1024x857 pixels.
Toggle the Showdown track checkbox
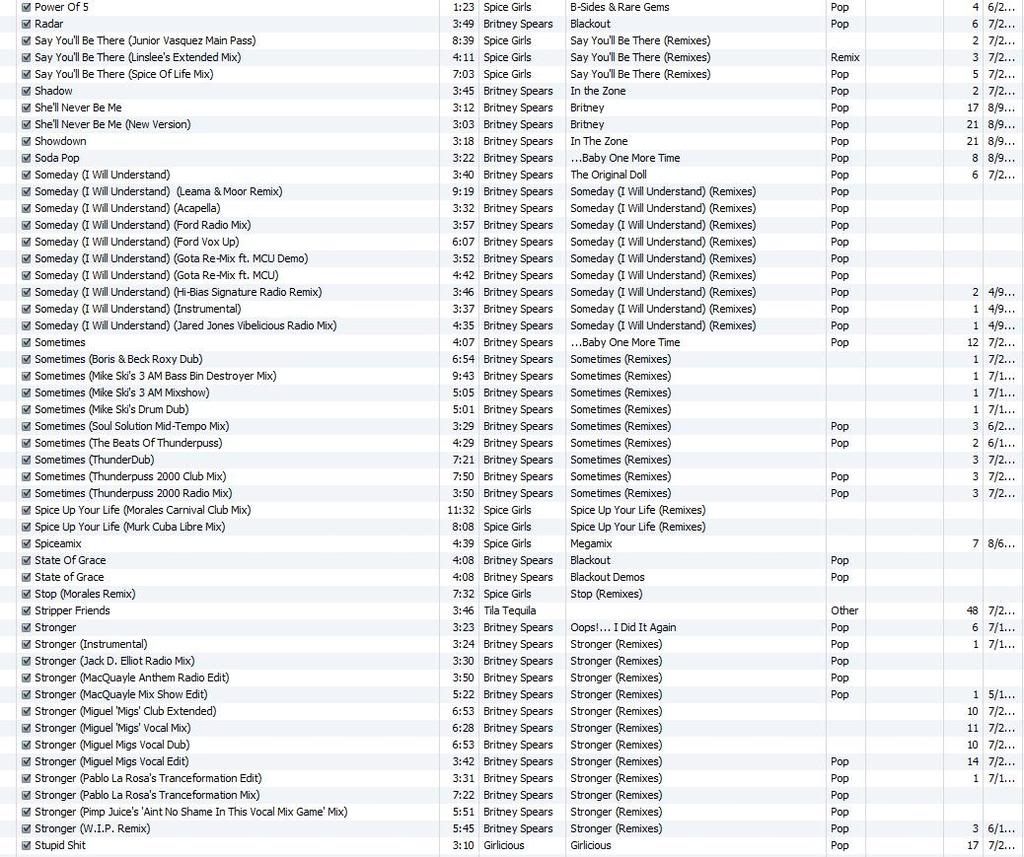26,141
